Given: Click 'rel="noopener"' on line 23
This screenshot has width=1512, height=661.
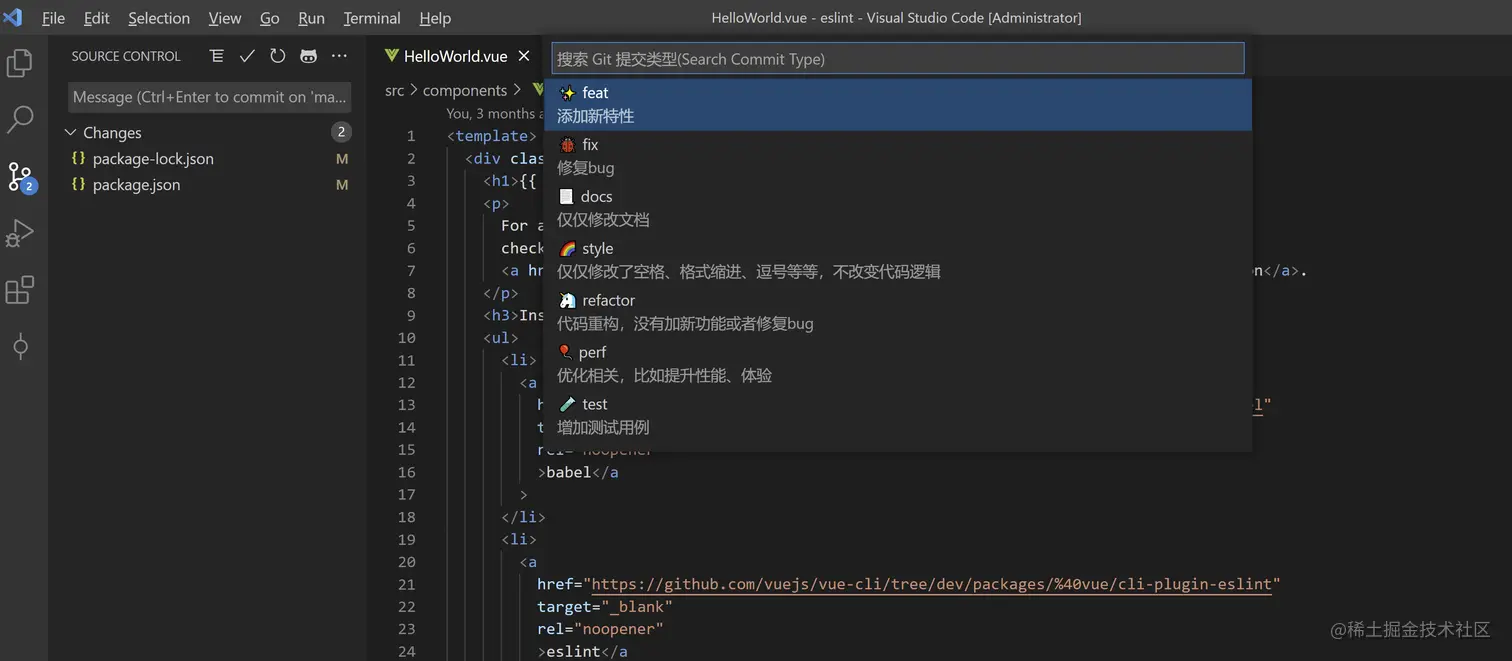Looking at the screenshot, I should (600, 629).
